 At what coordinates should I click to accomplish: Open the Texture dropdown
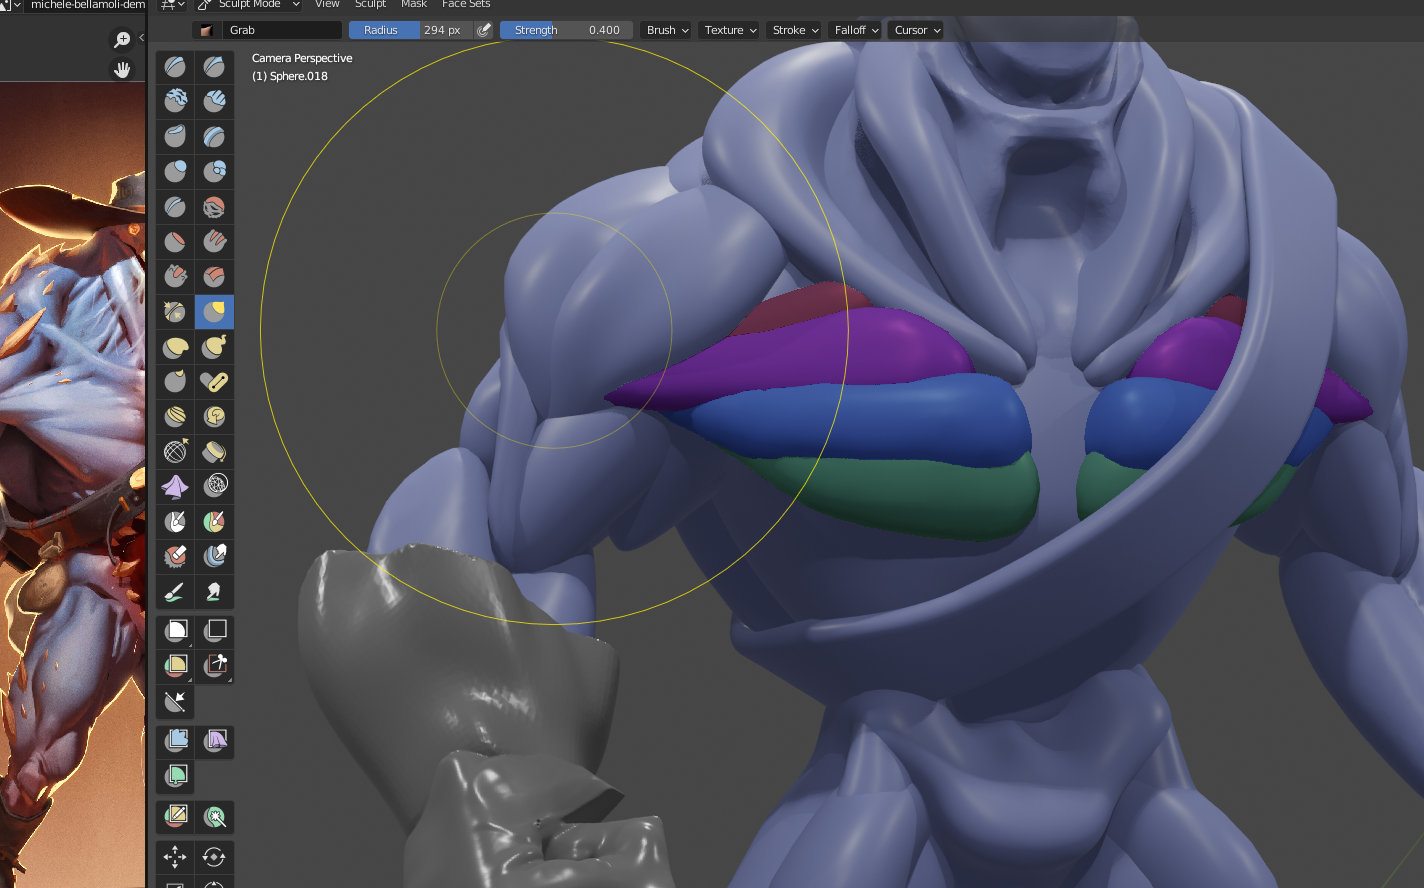point(730,30)
